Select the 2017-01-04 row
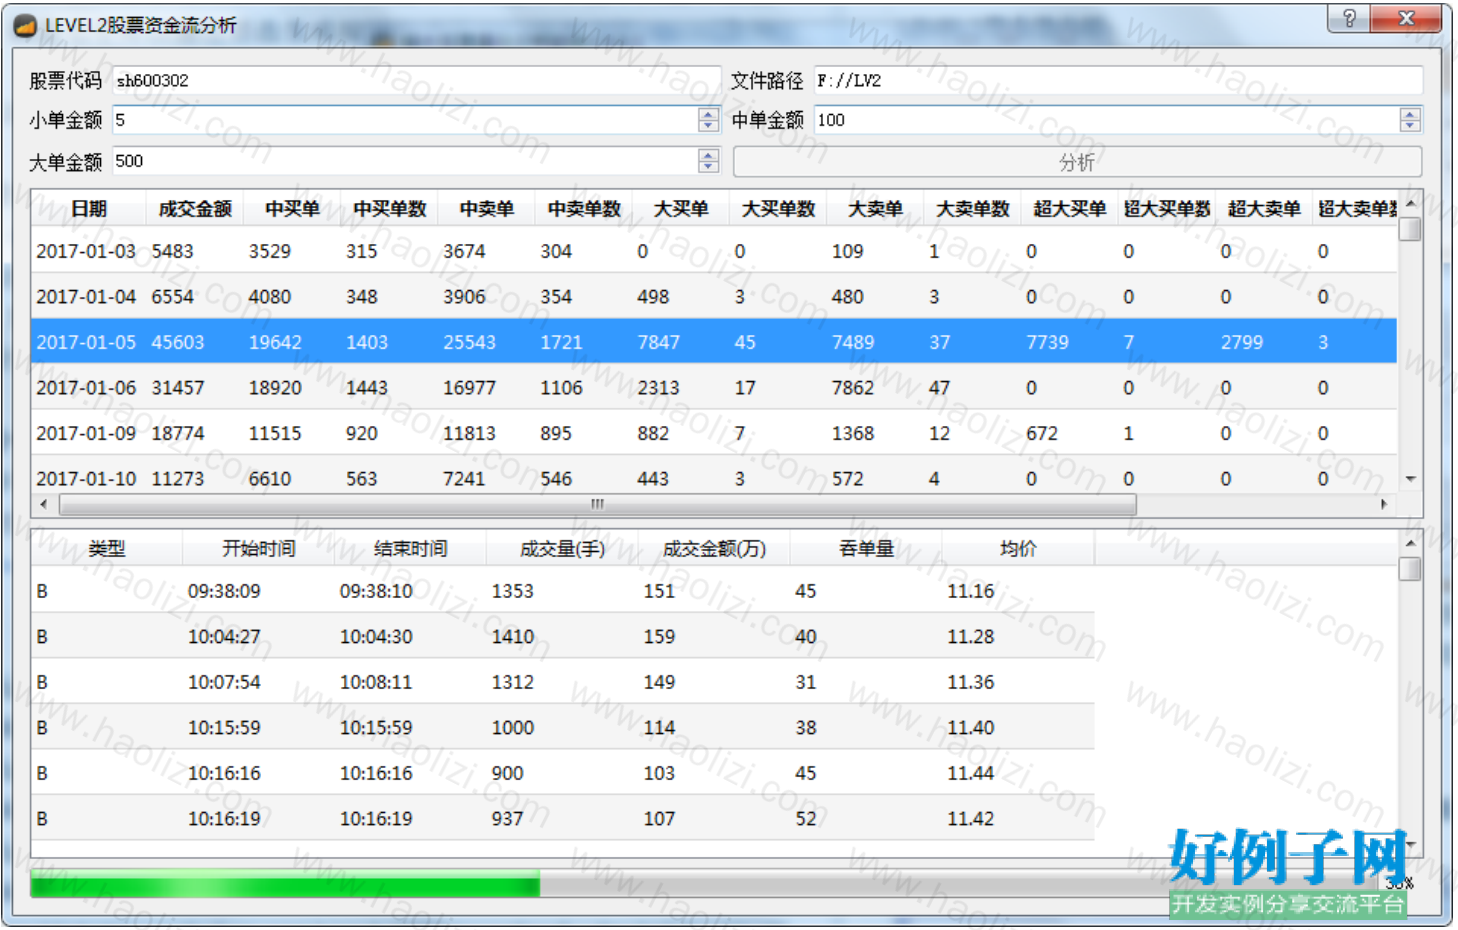Viewport: 1458px width, 930px height. [x=714, y=296]
